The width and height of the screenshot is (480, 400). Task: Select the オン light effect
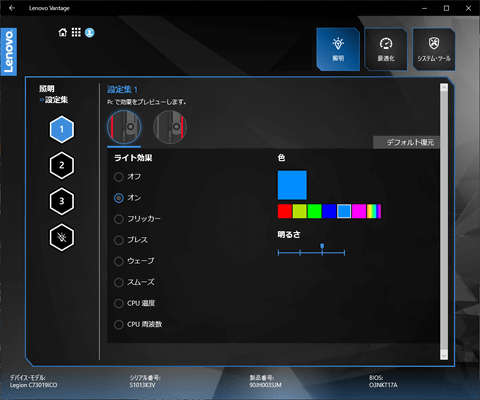pyautogui.click(x=127, y=198)
